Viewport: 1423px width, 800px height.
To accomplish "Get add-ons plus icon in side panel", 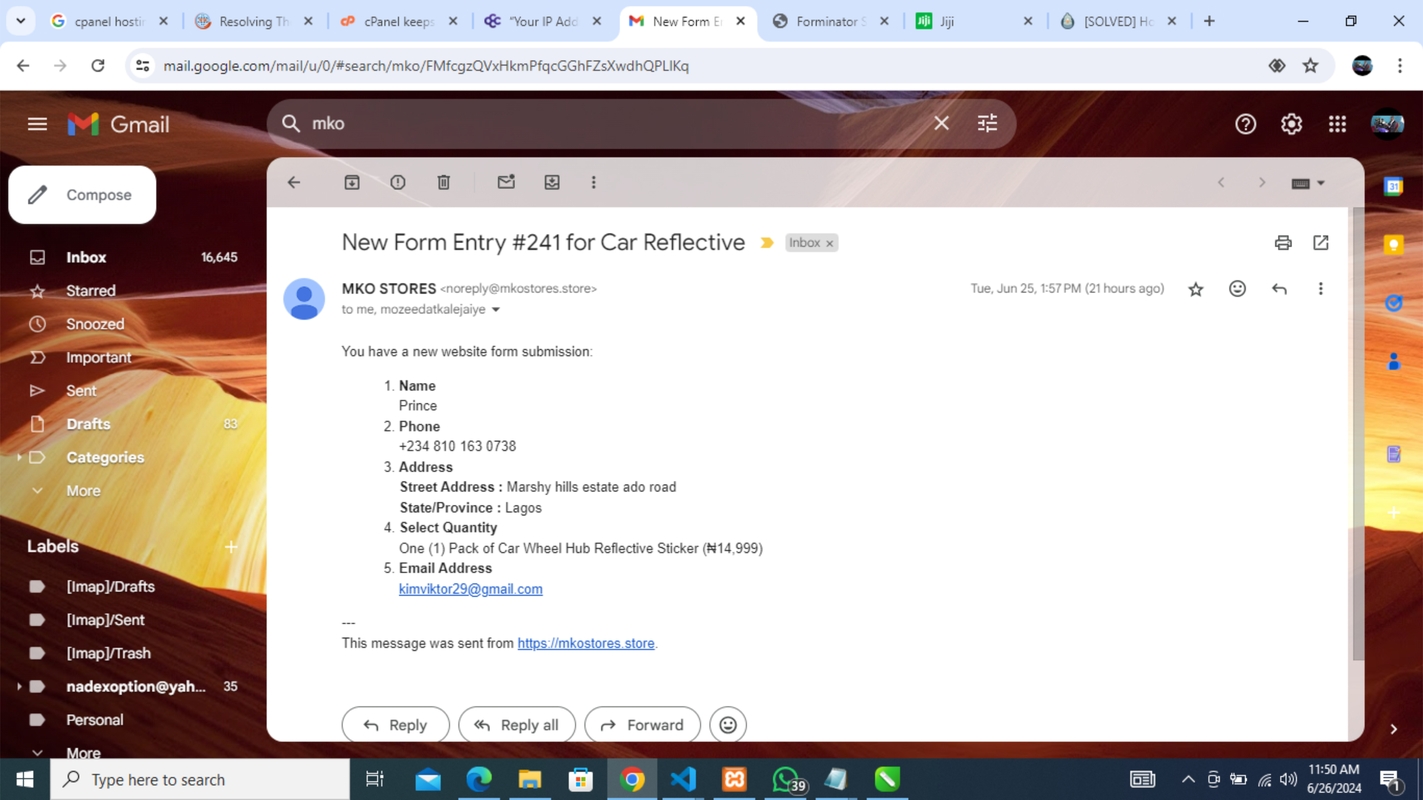I will pos(1394,512).
